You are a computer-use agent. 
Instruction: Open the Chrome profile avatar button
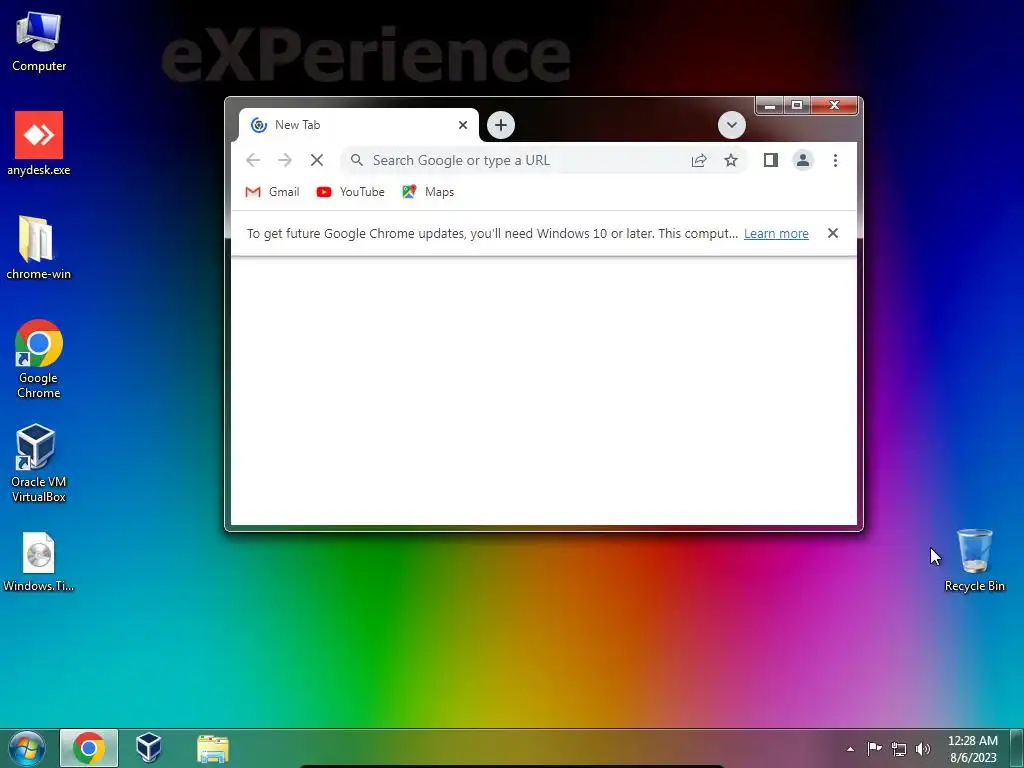(803, 160)
